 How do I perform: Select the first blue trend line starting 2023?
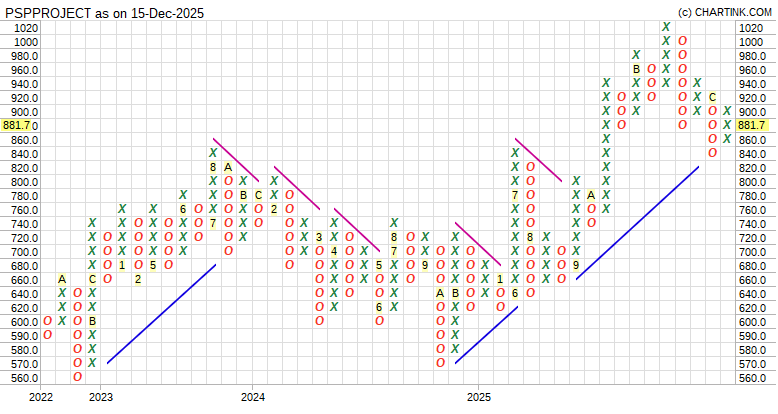[161, 313]
